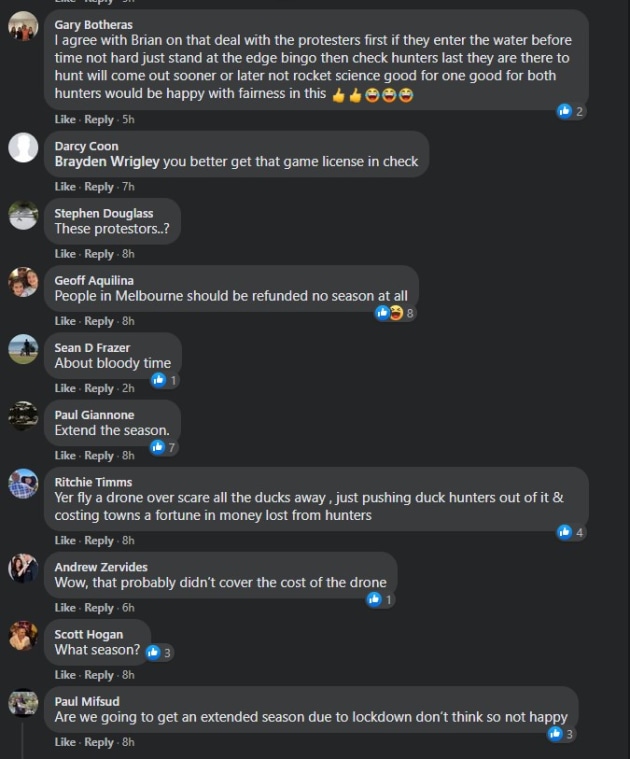This screenshot has height=759, width=630.
Task: Click Ritchie Timms's profile photo
Action: pos(23,483)
